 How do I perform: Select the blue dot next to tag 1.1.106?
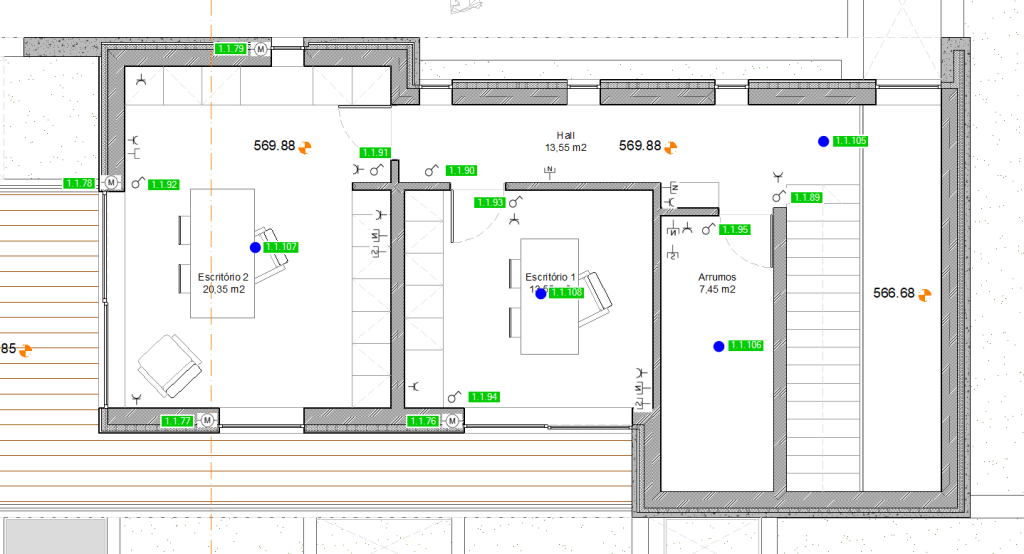coord(718,346)
